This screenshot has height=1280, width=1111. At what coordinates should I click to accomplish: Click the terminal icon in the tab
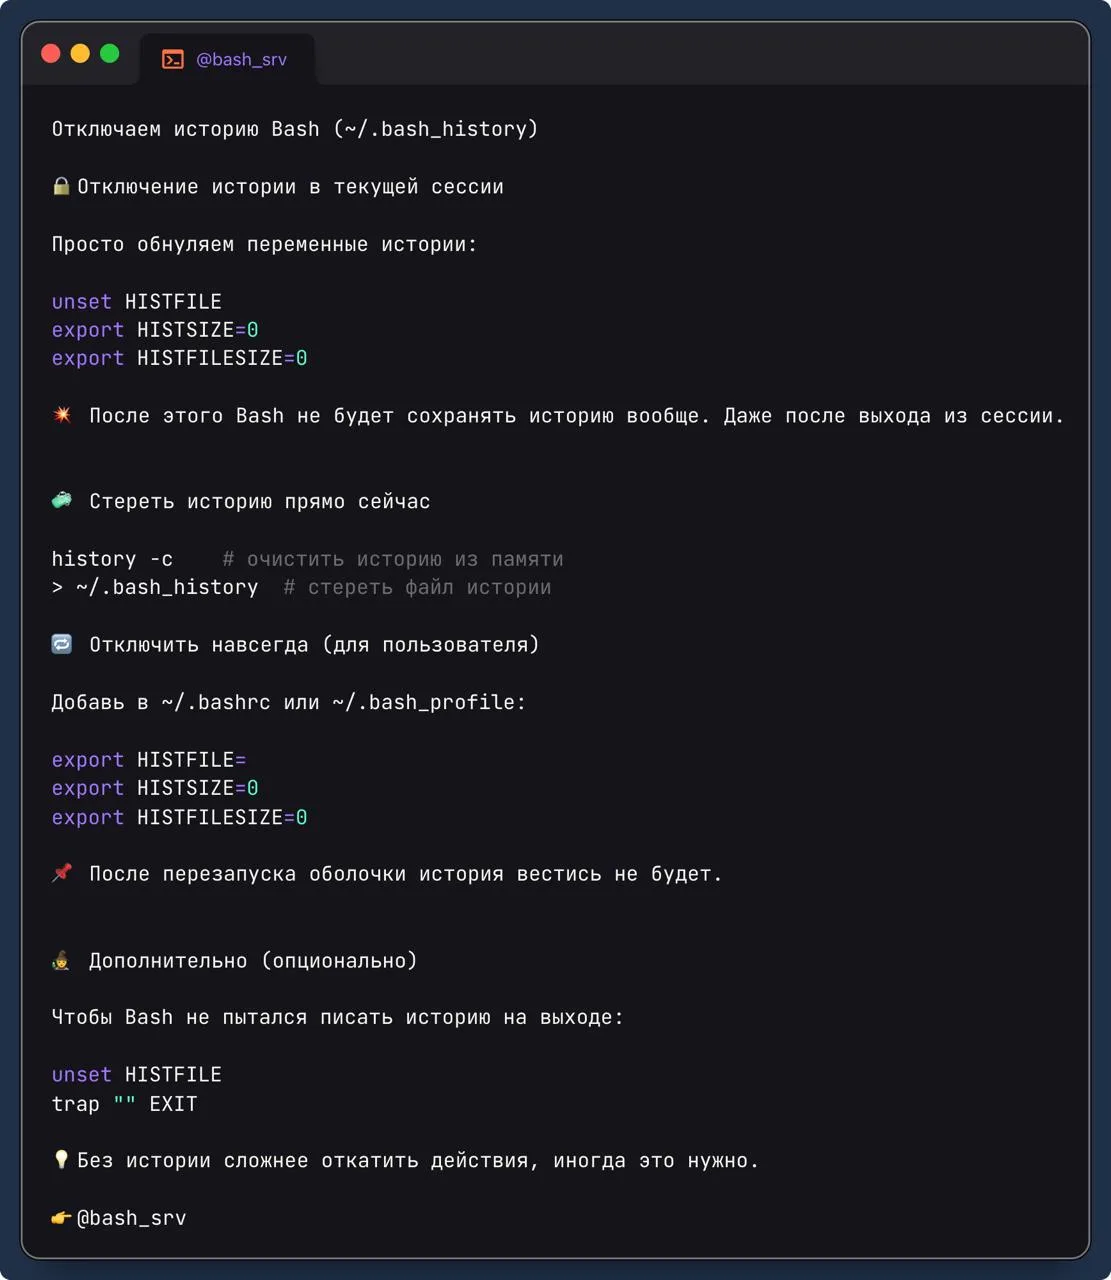tap(173, 60)
